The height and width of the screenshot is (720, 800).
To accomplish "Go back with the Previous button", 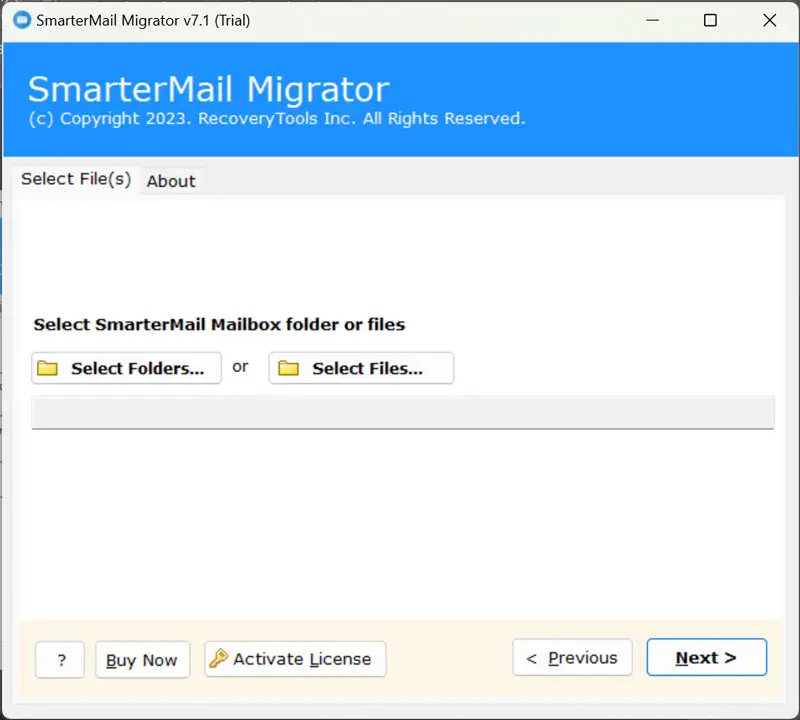I will pyautogui.click(x=572, y=658).
